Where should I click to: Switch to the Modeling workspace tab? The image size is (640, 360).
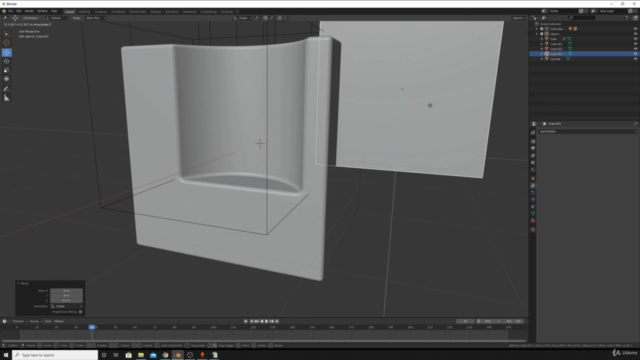[x=84, y=12]
